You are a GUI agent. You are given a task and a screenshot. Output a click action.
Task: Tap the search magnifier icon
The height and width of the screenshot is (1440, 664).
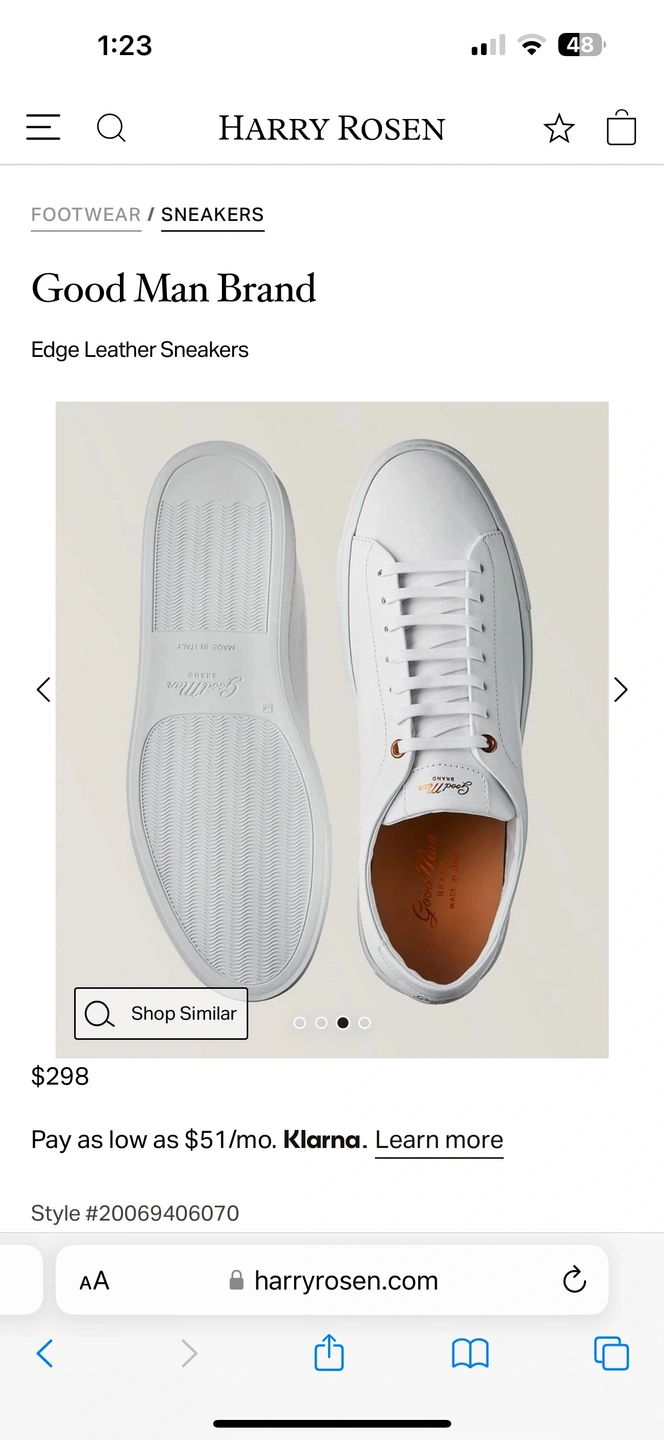(111, 128)
